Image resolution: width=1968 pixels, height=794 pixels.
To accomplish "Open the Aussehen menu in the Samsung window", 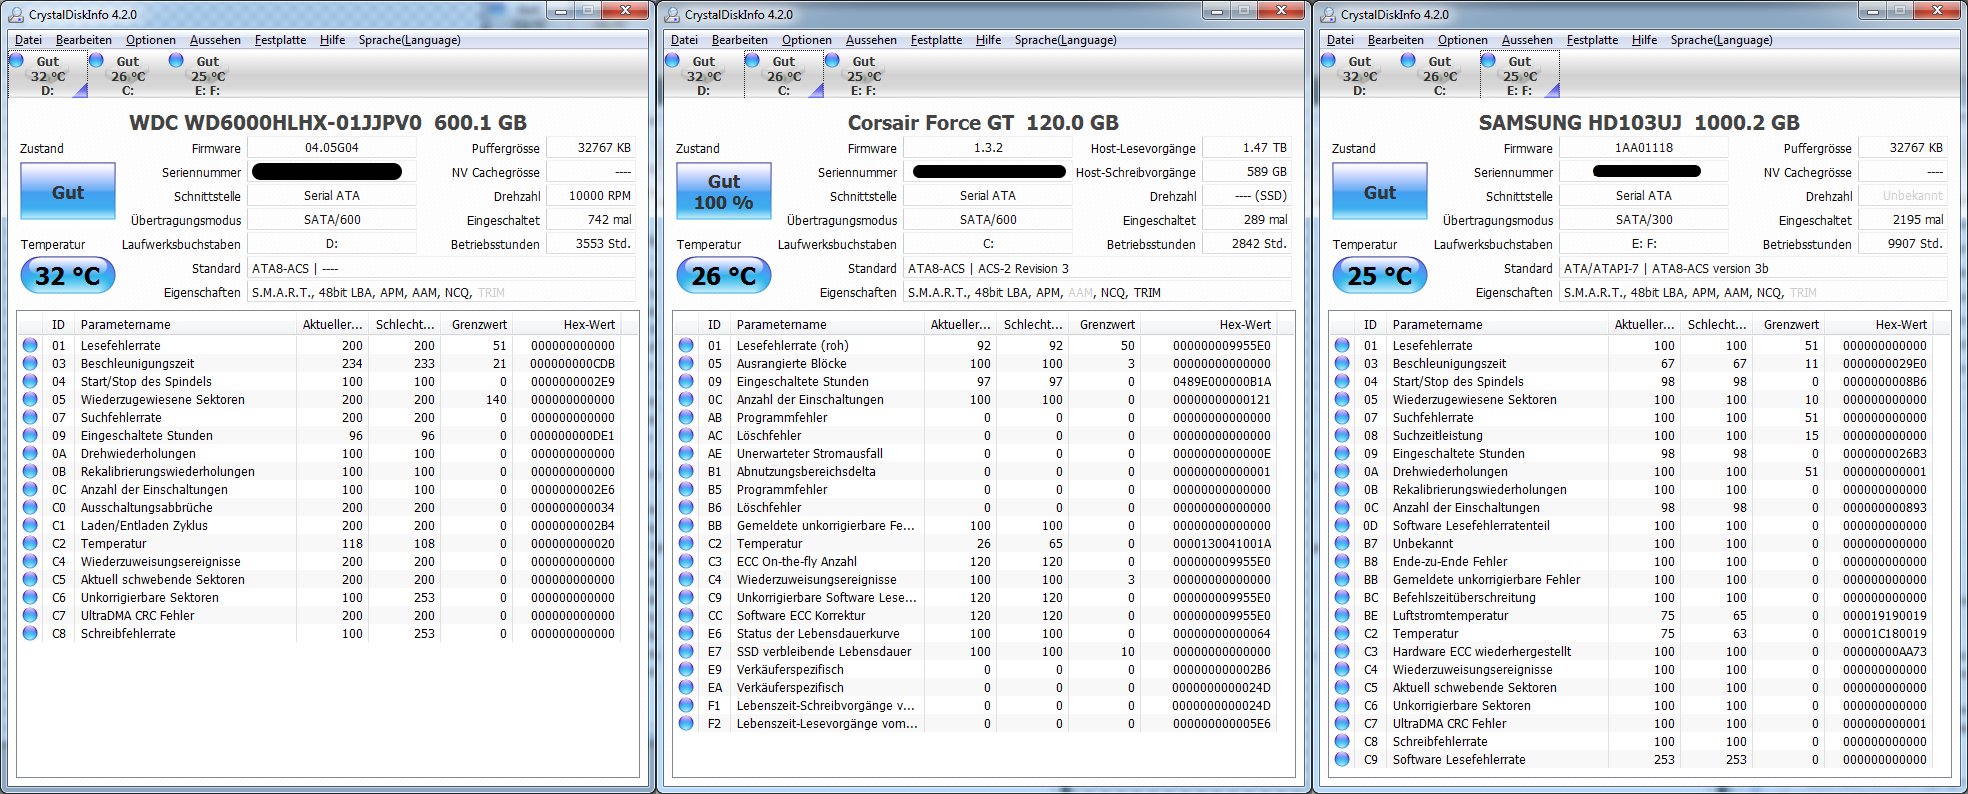I will (x=1527, y=40).
